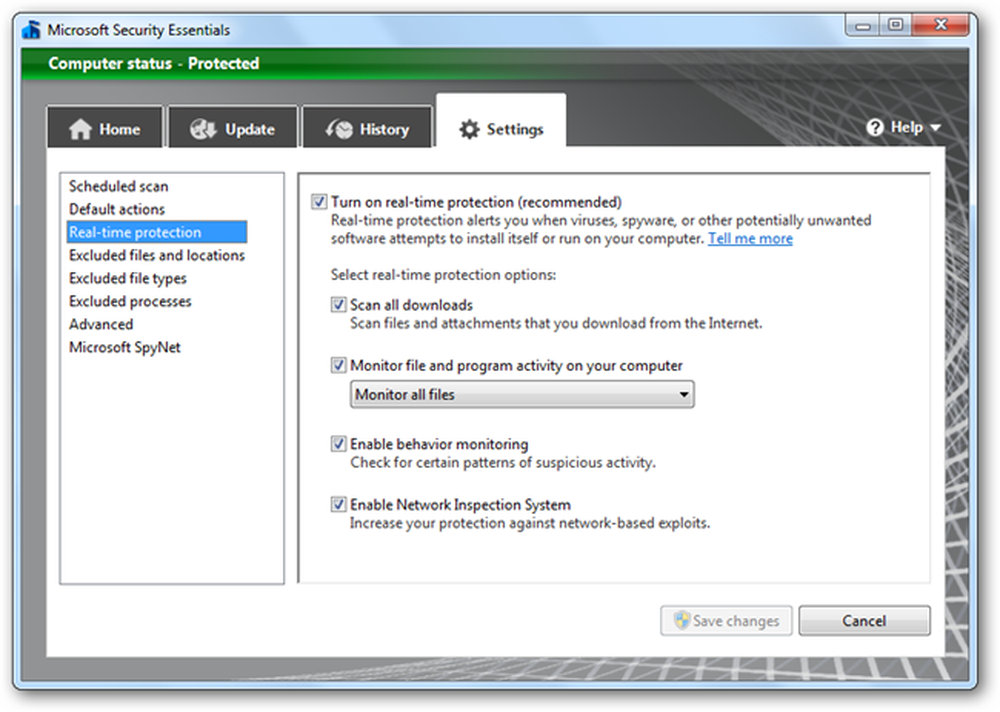This screenshot has width=1000, height=712.
Task: Click text Scan files and attachments that you download
Action: [555, 323]
